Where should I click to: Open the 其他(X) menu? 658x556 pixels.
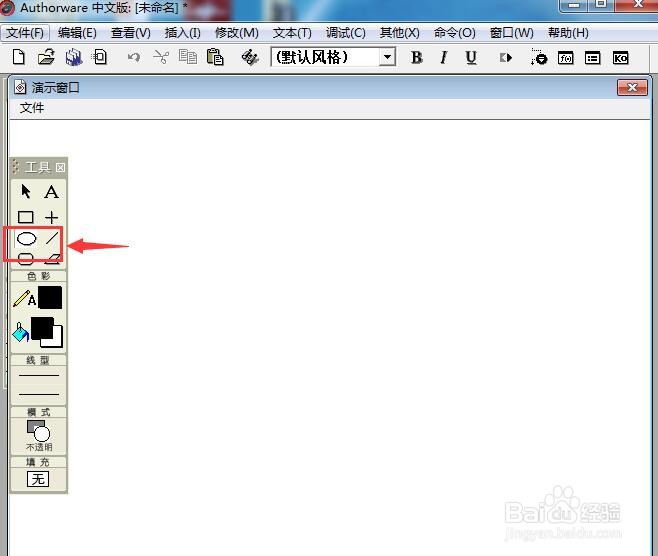click(x=400, y=33)
